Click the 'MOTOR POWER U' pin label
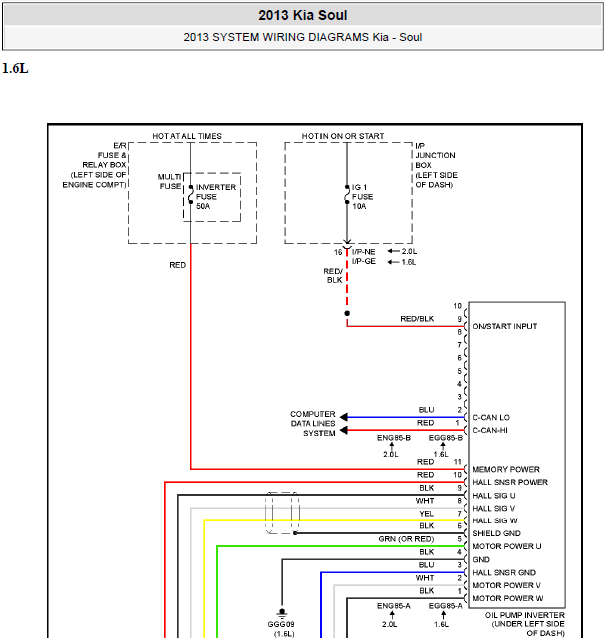 click(x=507, y=546)
